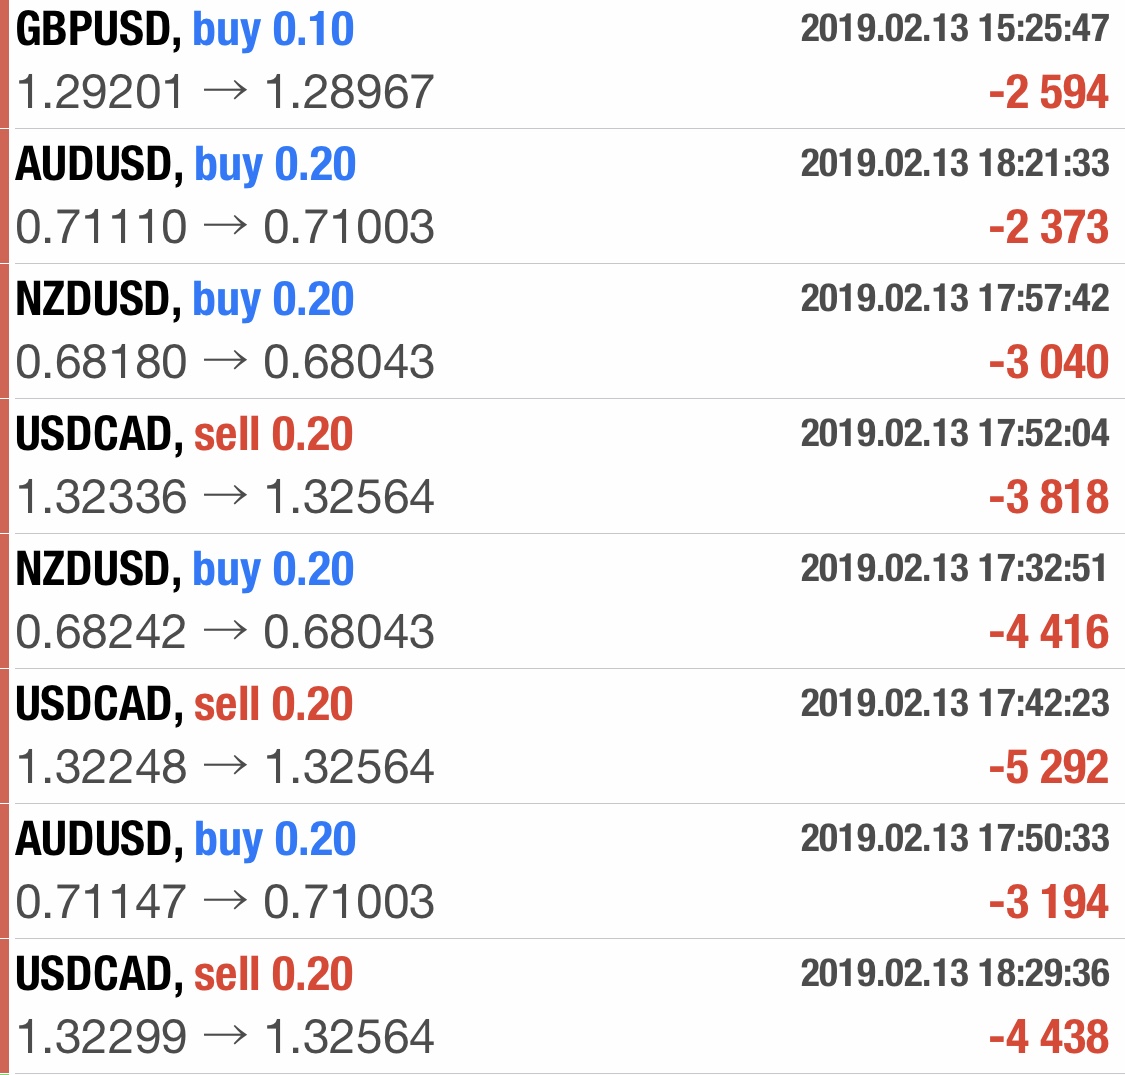Screen dimensions: 1125x1075
Task: Tap the -3 194 loss value
Action: (x=1048, y=903)
